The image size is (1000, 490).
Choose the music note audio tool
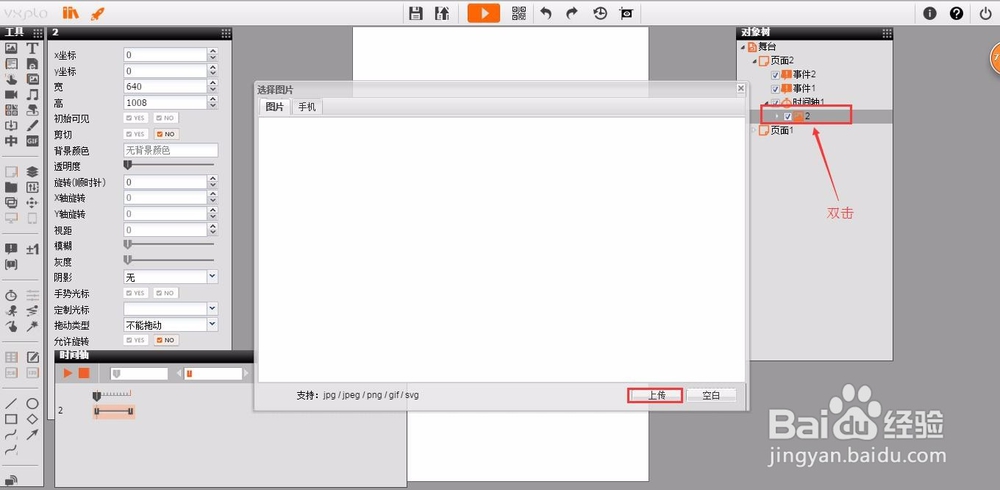coord(32,94)
